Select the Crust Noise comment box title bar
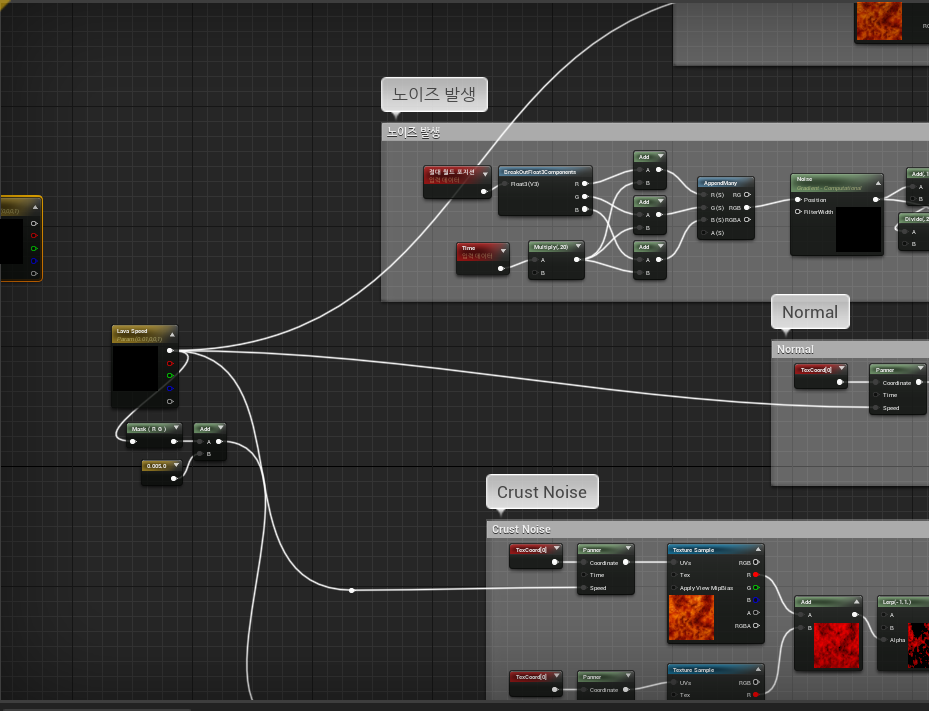The image size is (929, 711). click(707, 529)
